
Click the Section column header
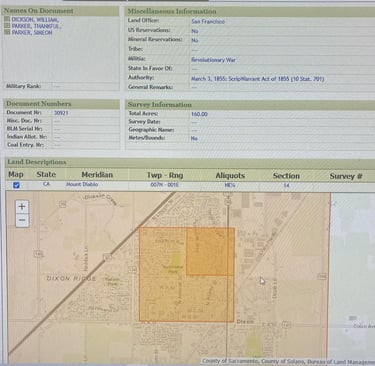286,176
